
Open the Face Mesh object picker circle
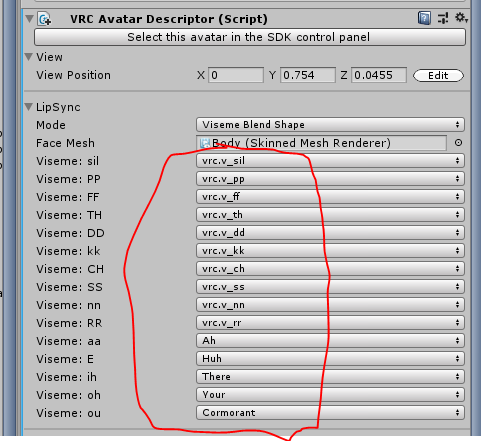coord(458,143)
